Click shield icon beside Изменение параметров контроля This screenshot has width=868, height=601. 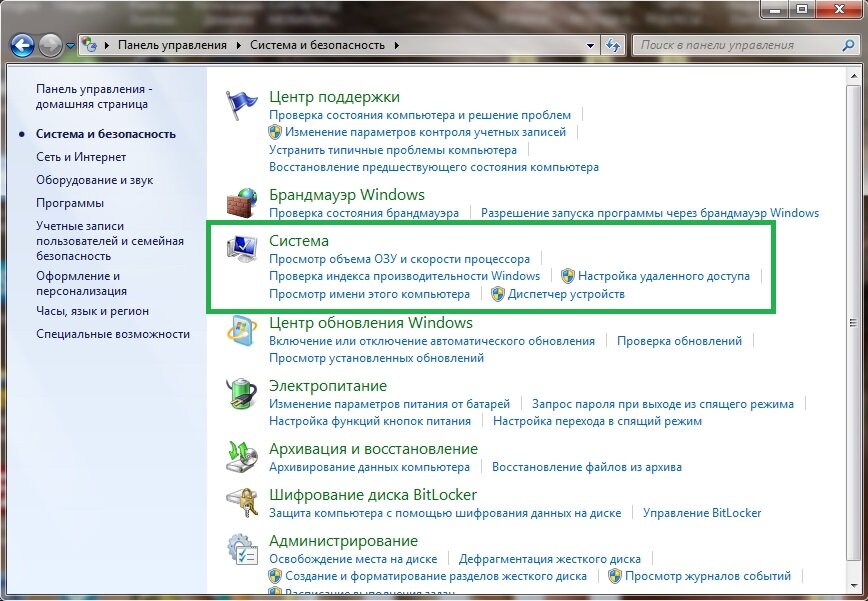pyautogui.click(x=275, y=132)
